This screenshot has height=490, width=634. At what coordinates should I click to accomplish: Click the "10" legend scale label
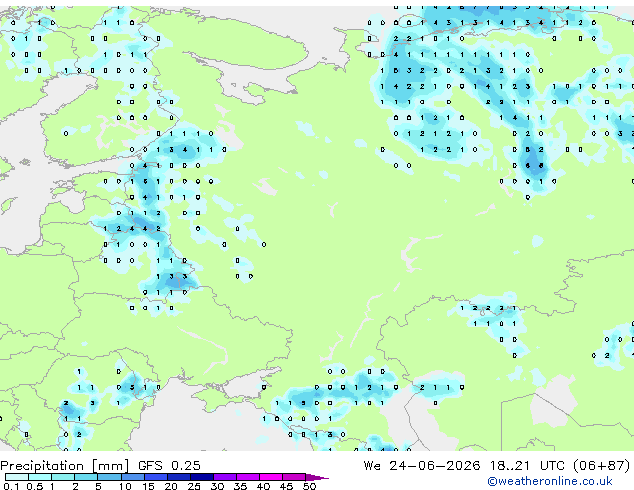tap(125, 486)
